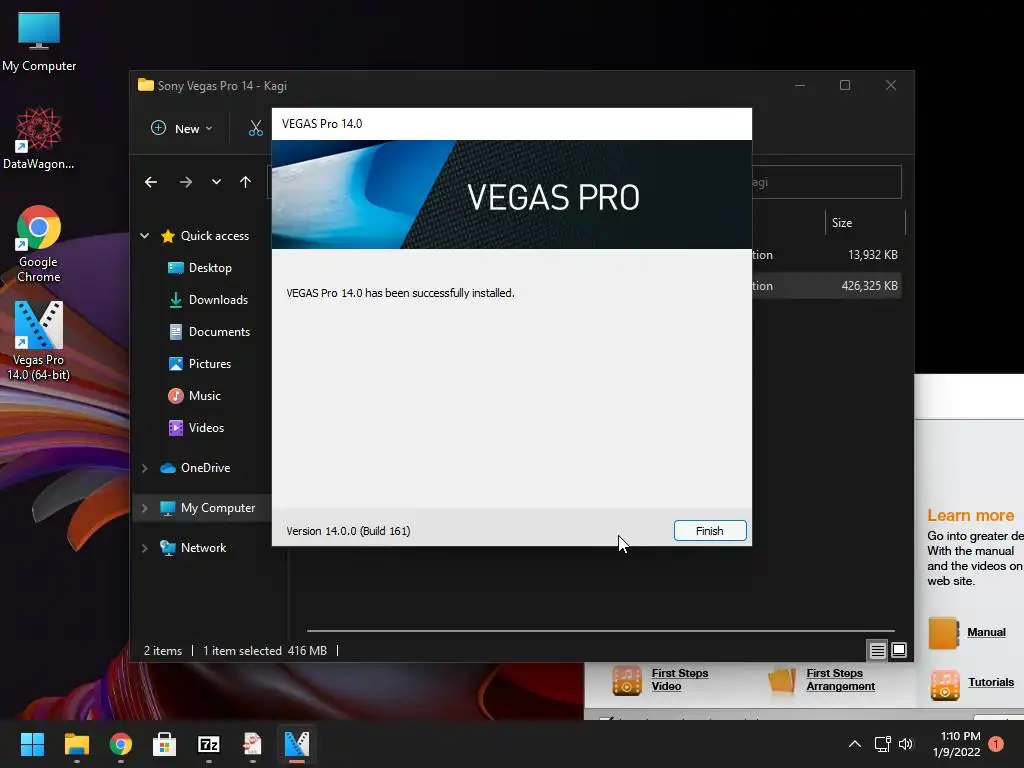Screen dimensions: 1024x768
Task: Click the horizontal scrollbar in Explorer
Action: point(600,631)
